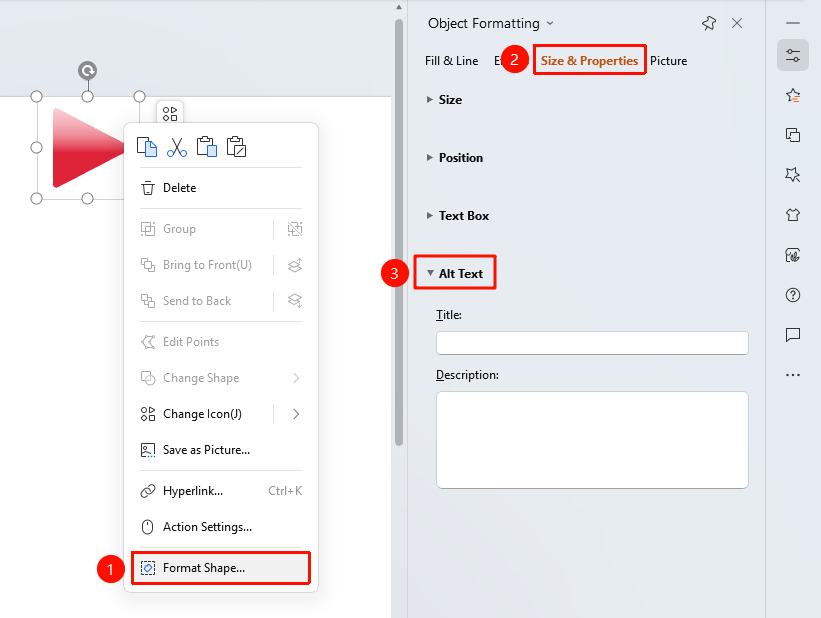Click the Cut scissors icon

click(177, 147)
